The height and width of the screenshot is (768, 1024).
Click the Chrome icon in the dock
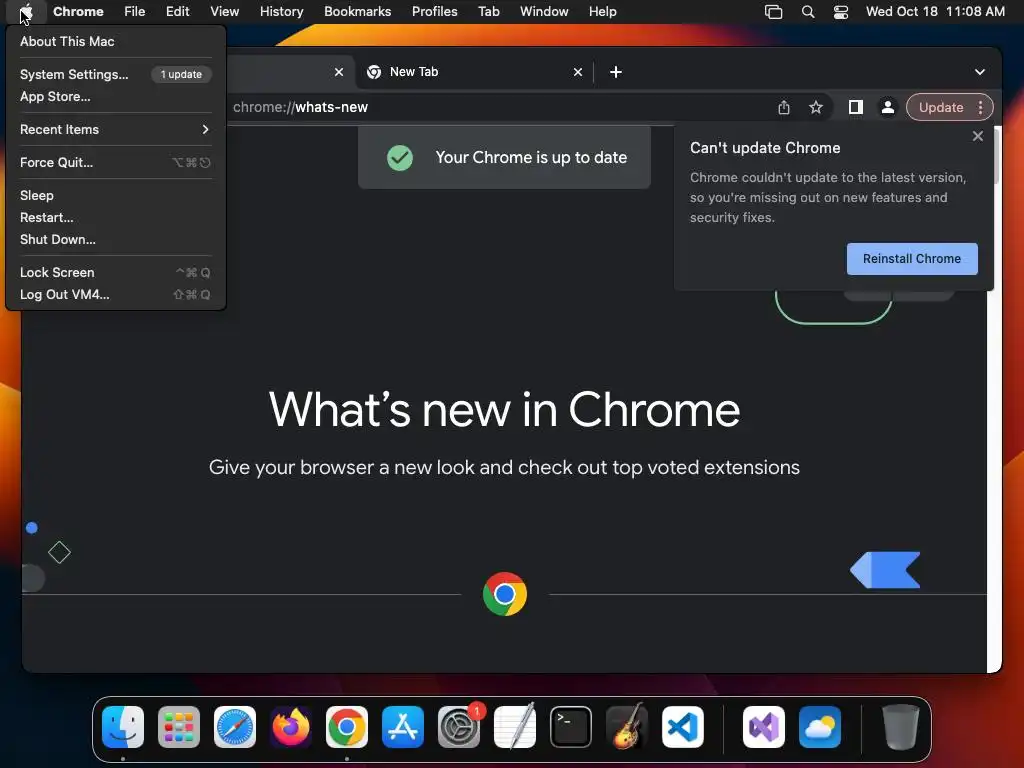347,727
